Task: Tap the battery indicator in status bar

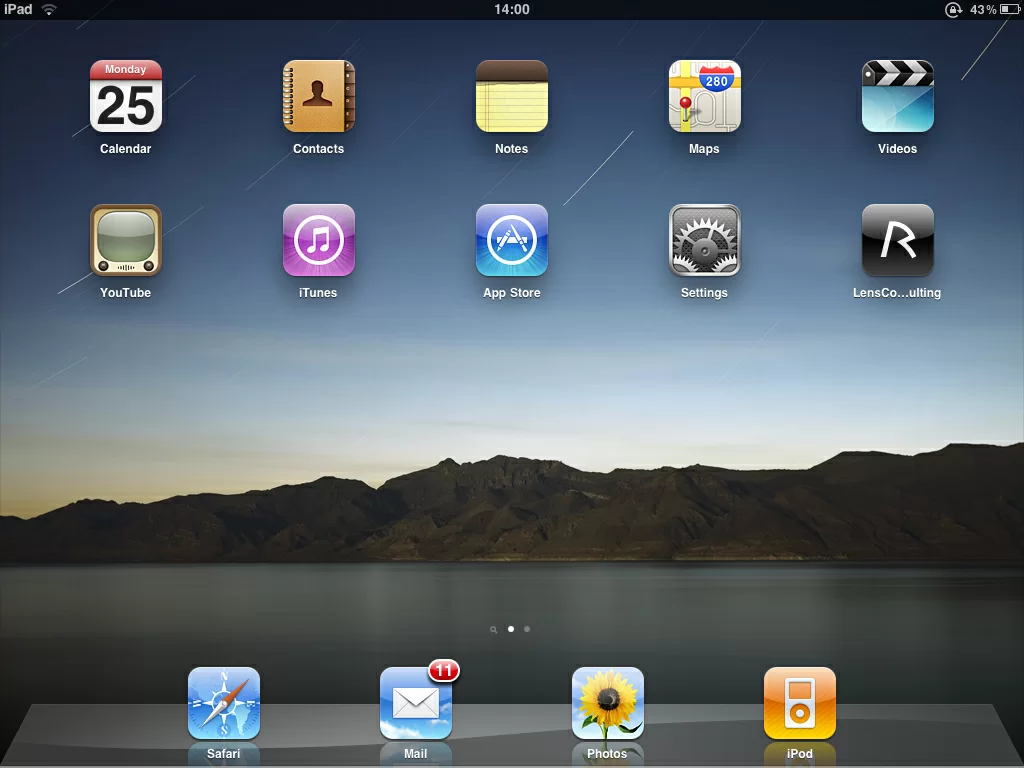Action: (1010, 9)
